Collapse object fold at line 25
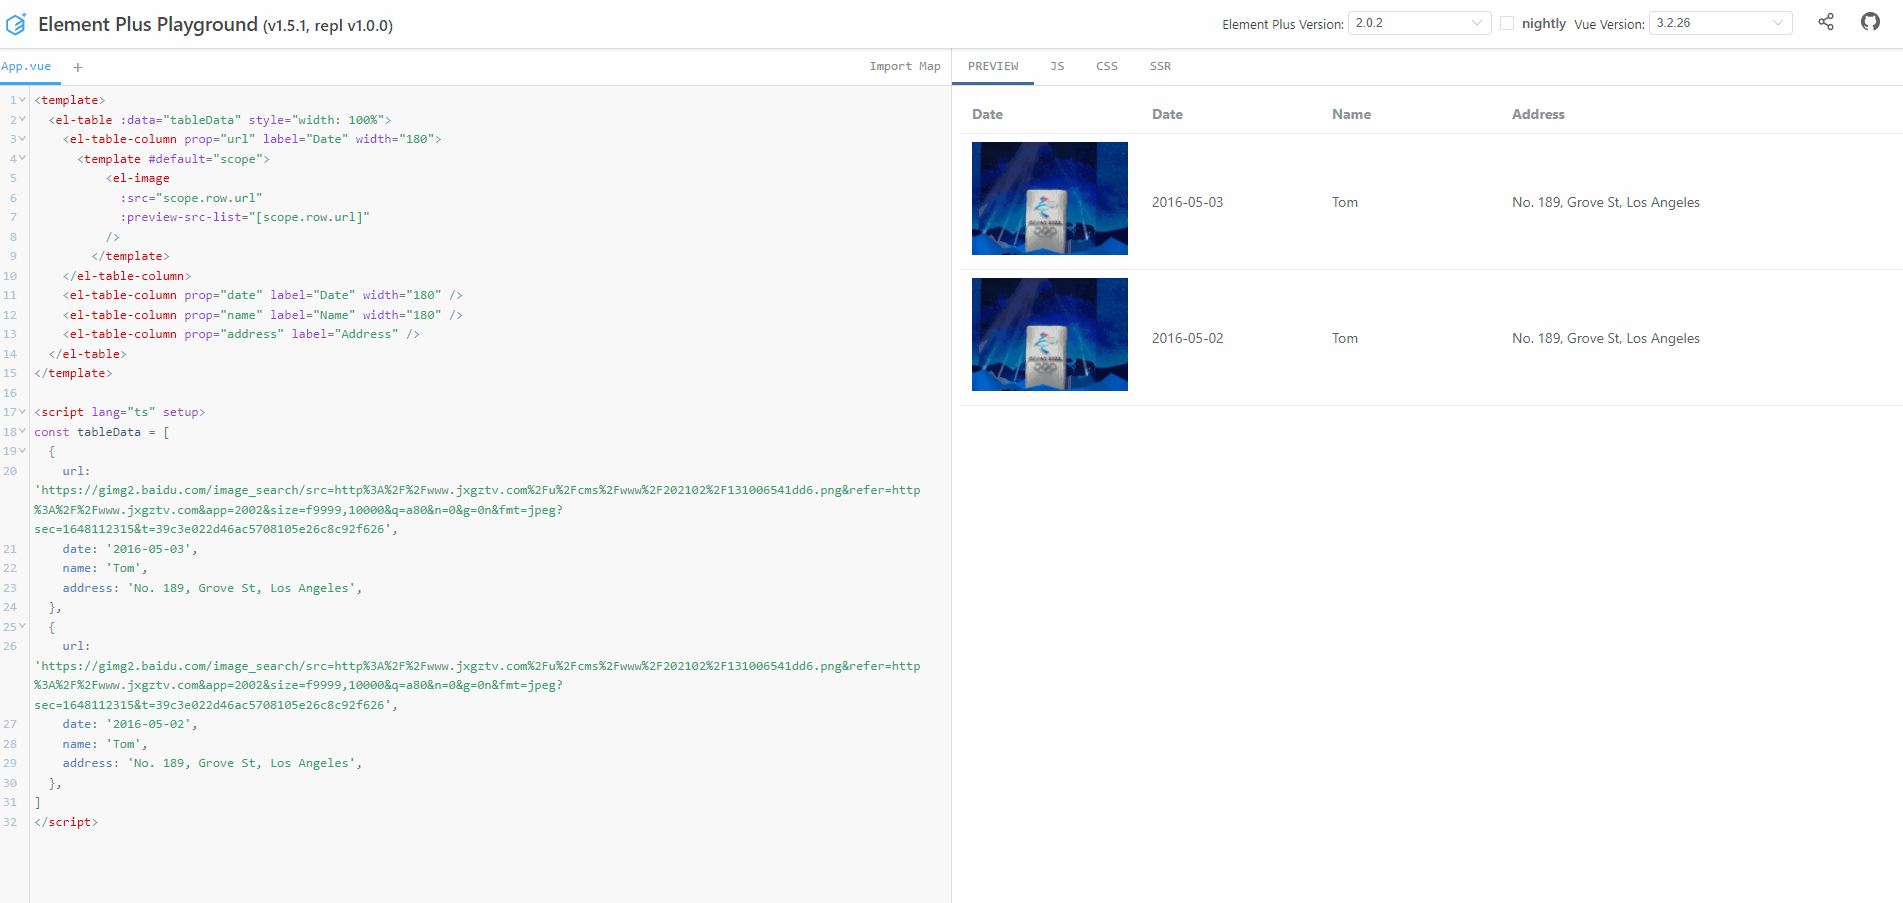The image size is (1903, 903). pos(22,627)
